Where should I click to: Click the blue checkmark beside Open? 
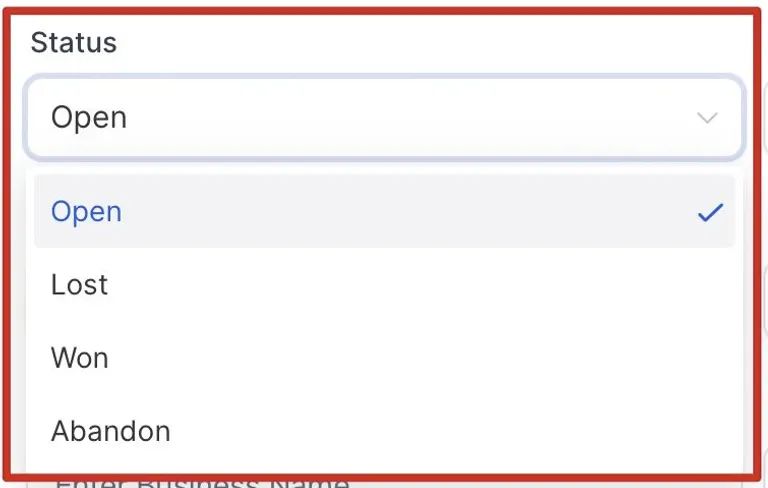710,212
